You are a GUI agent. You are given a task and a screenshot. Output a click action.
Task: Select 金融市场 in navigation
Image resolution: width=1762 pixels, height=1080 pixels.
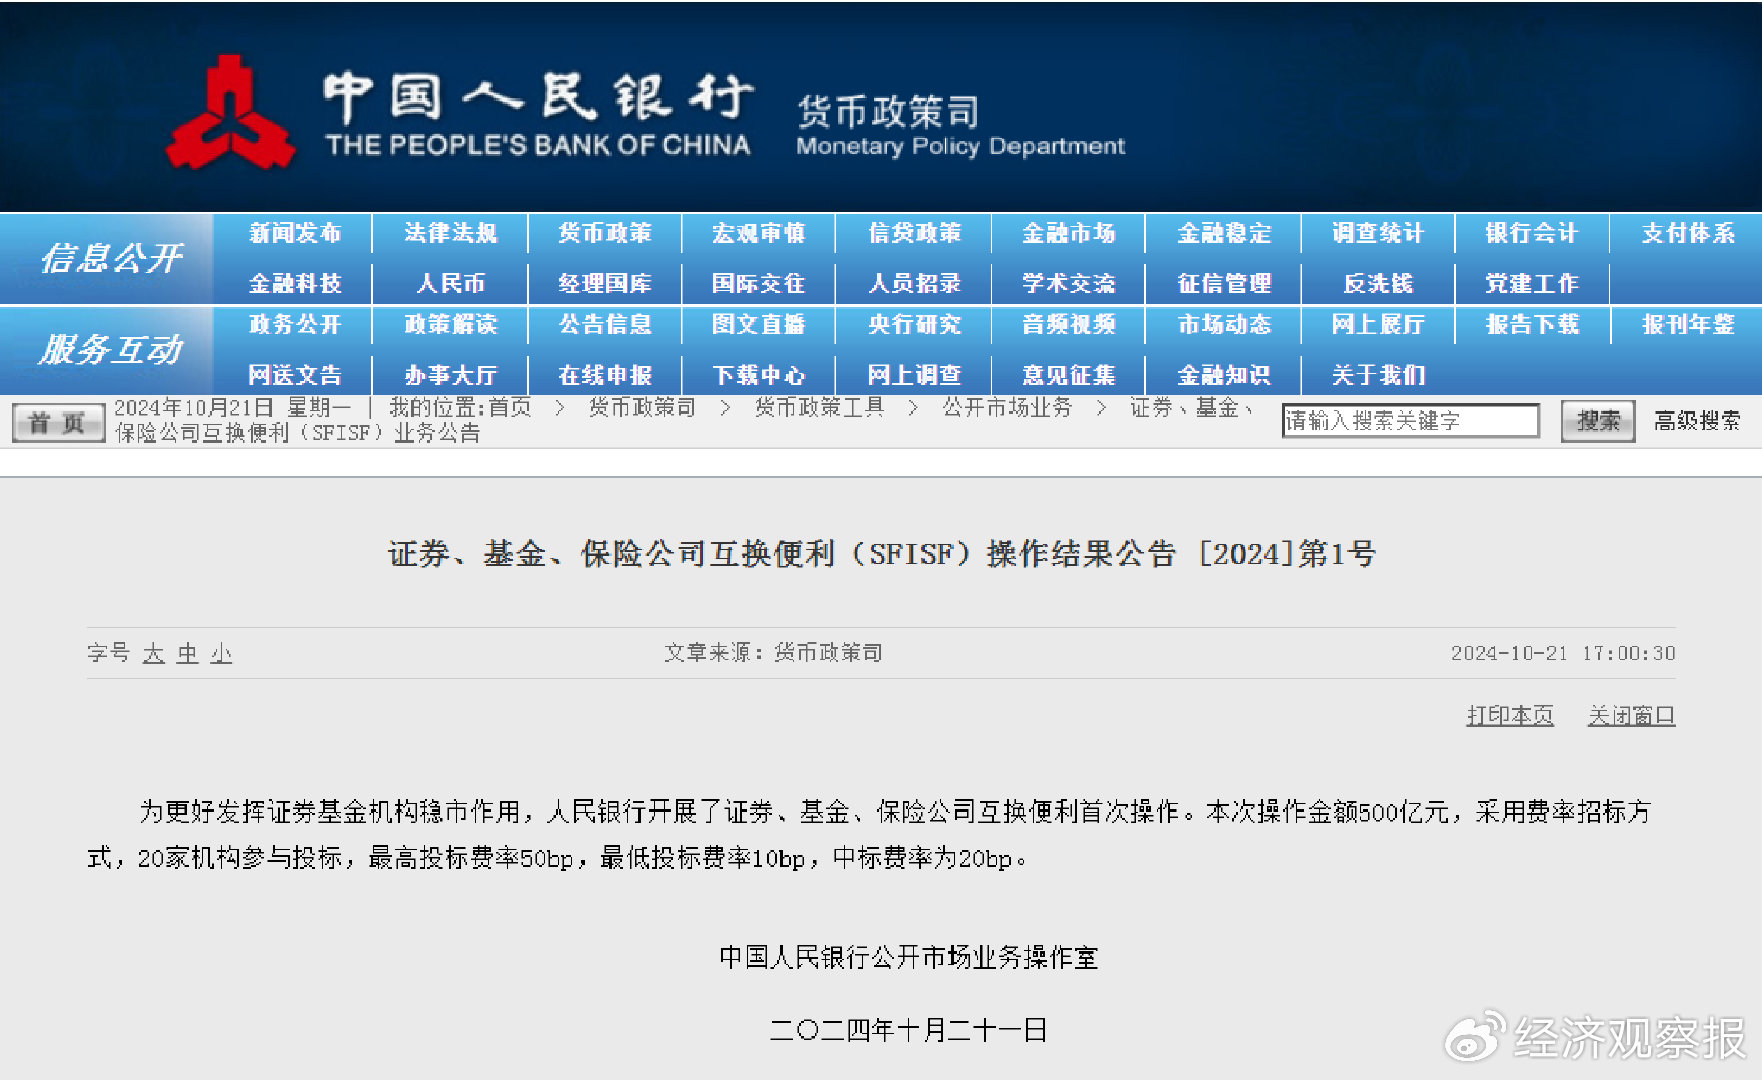click(x=1068, y=233)
